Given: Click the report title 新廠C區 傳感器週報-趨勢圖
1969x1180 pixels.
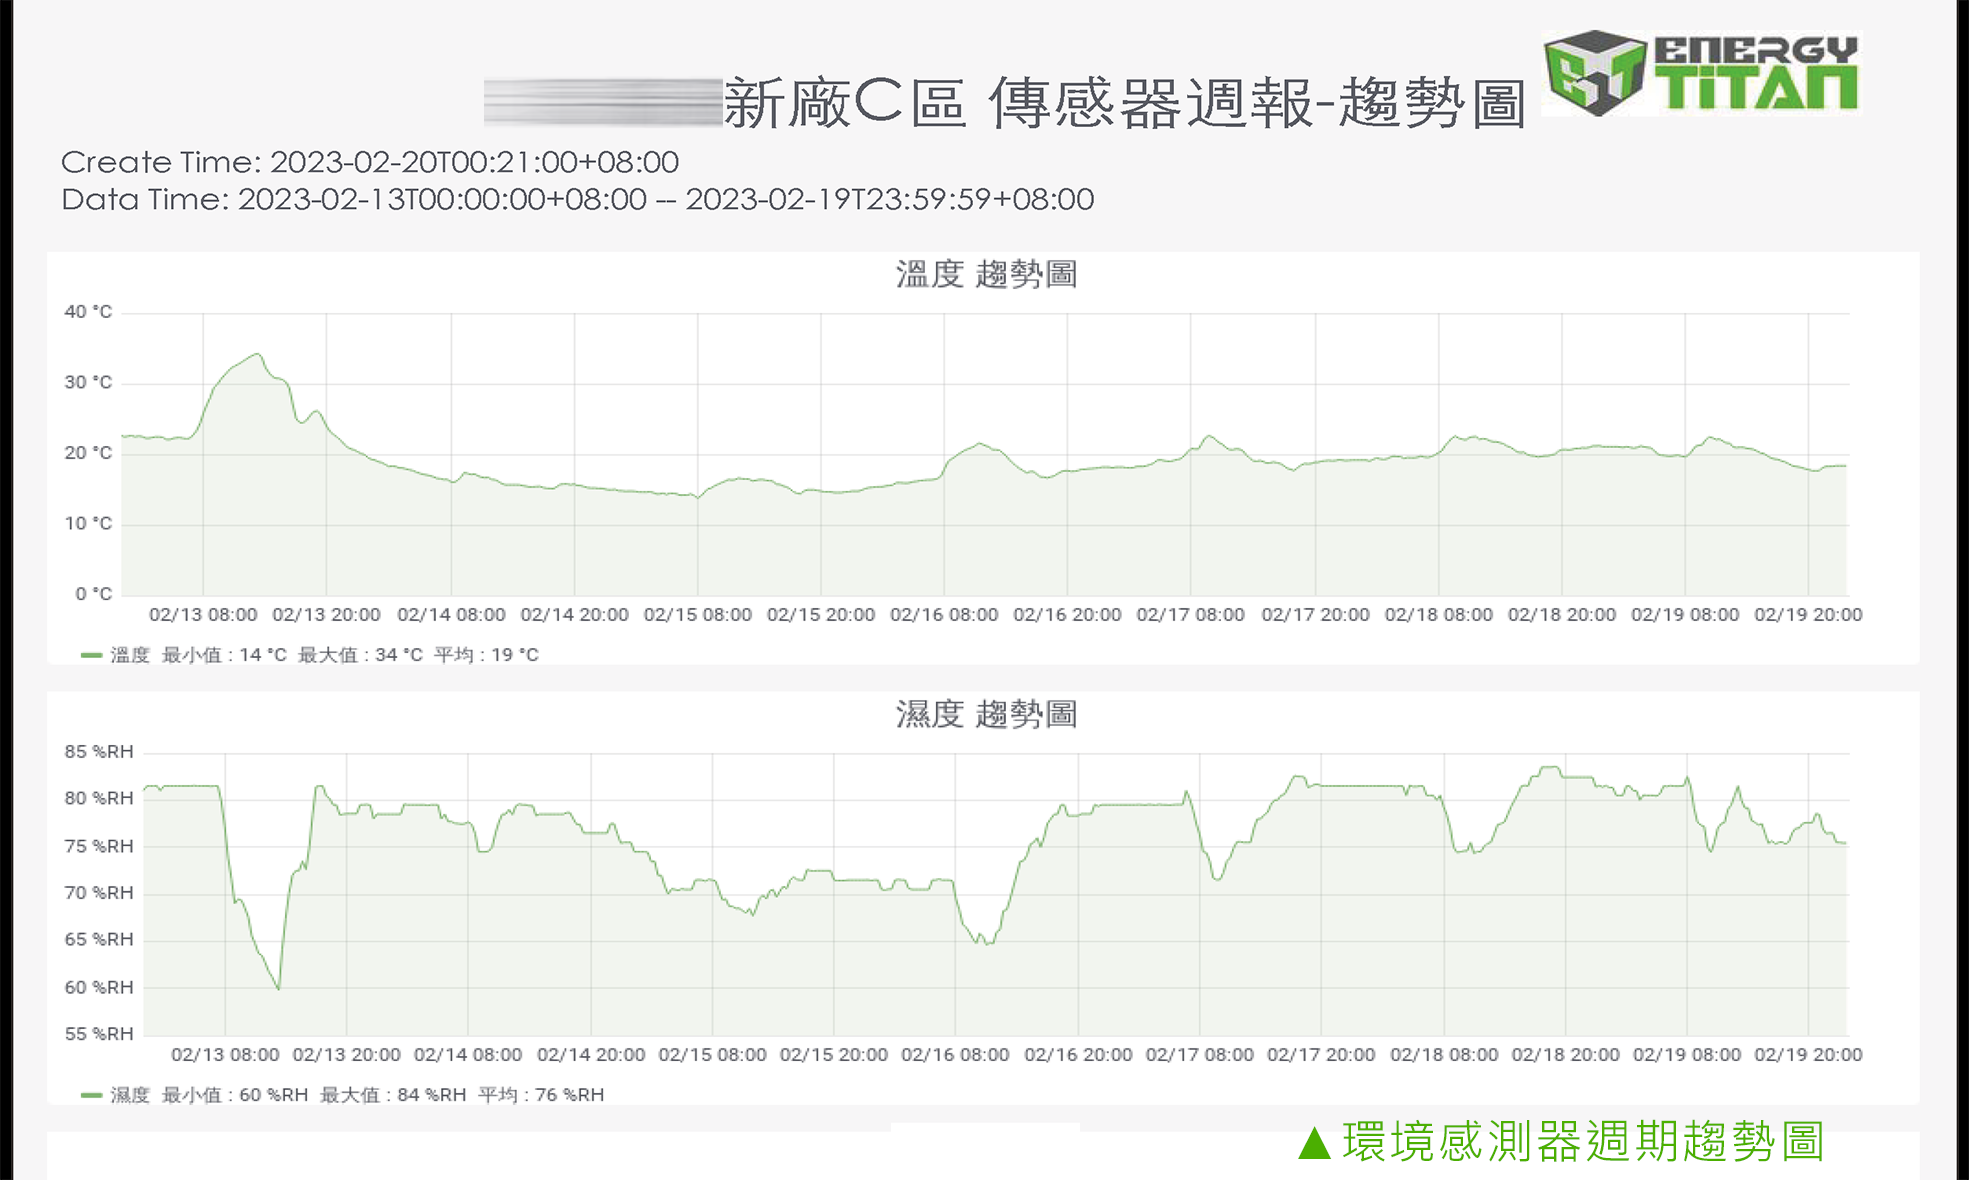Looking at the screenshot, I should coord(1123,104).
